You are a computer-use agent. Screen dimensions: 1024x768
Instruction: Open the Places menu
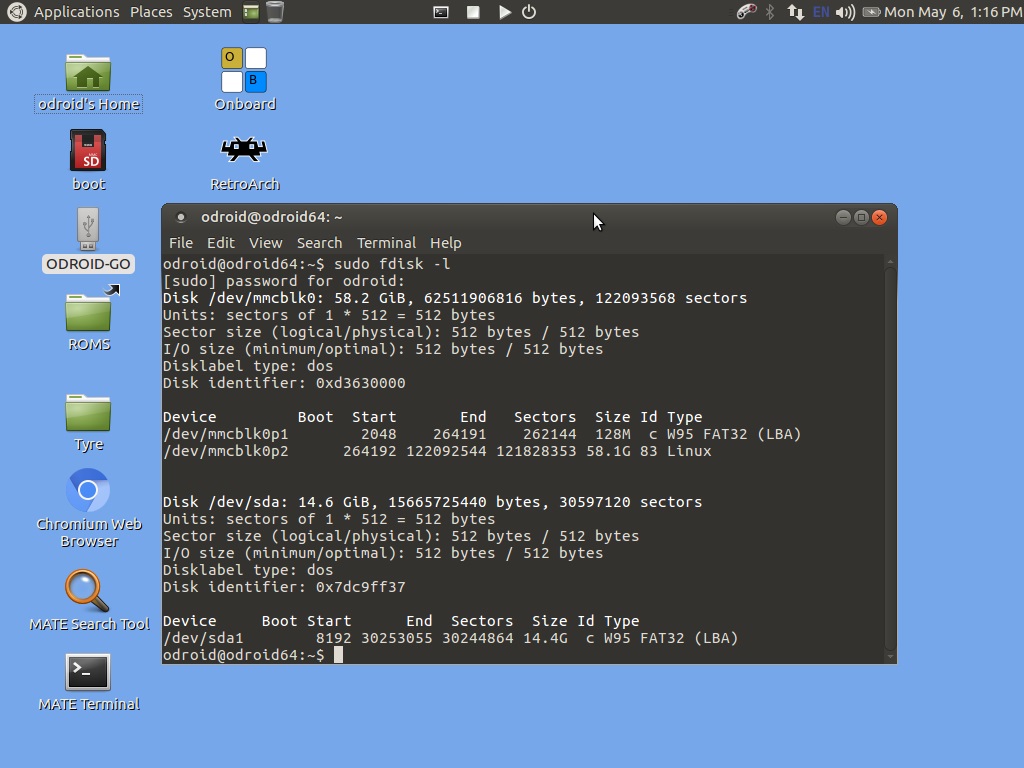point(151,12)
